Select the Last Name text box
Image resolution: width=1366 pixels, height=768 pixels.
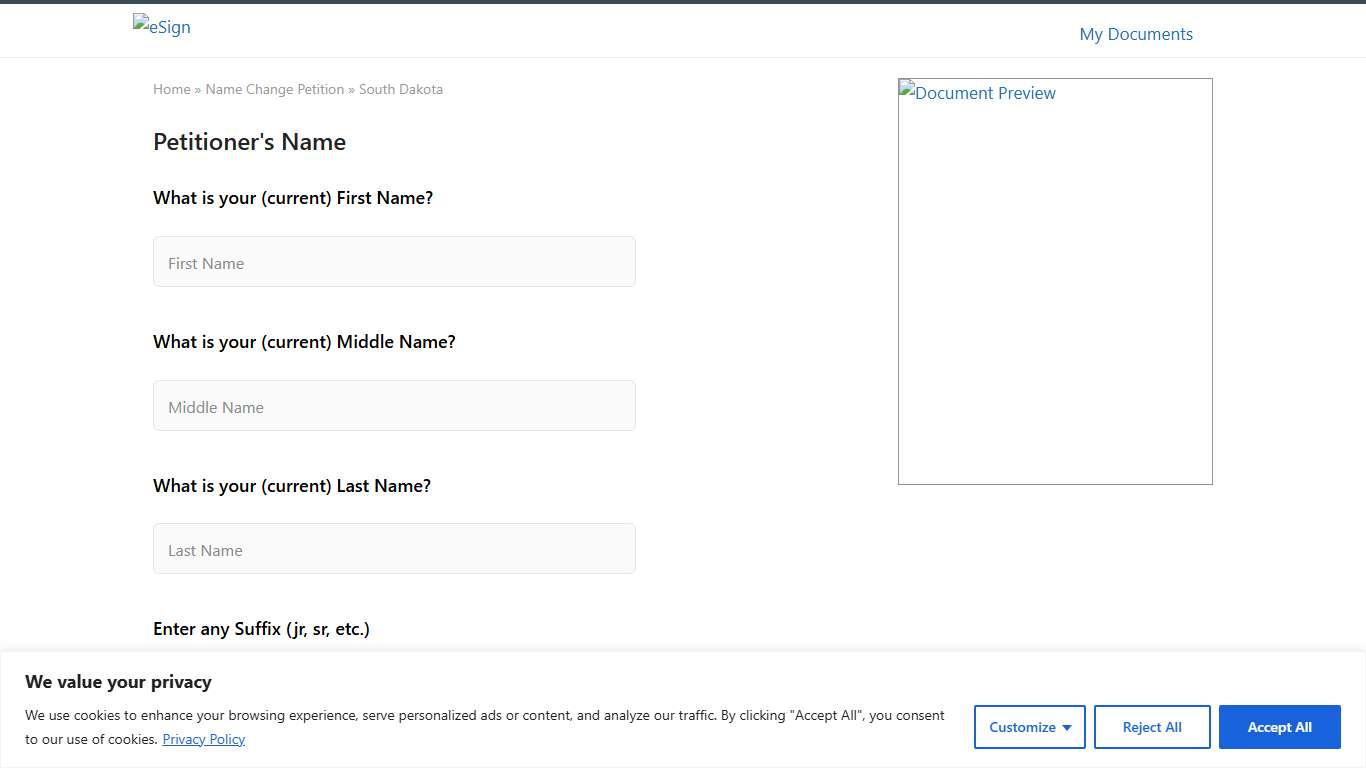click(394, 549)
